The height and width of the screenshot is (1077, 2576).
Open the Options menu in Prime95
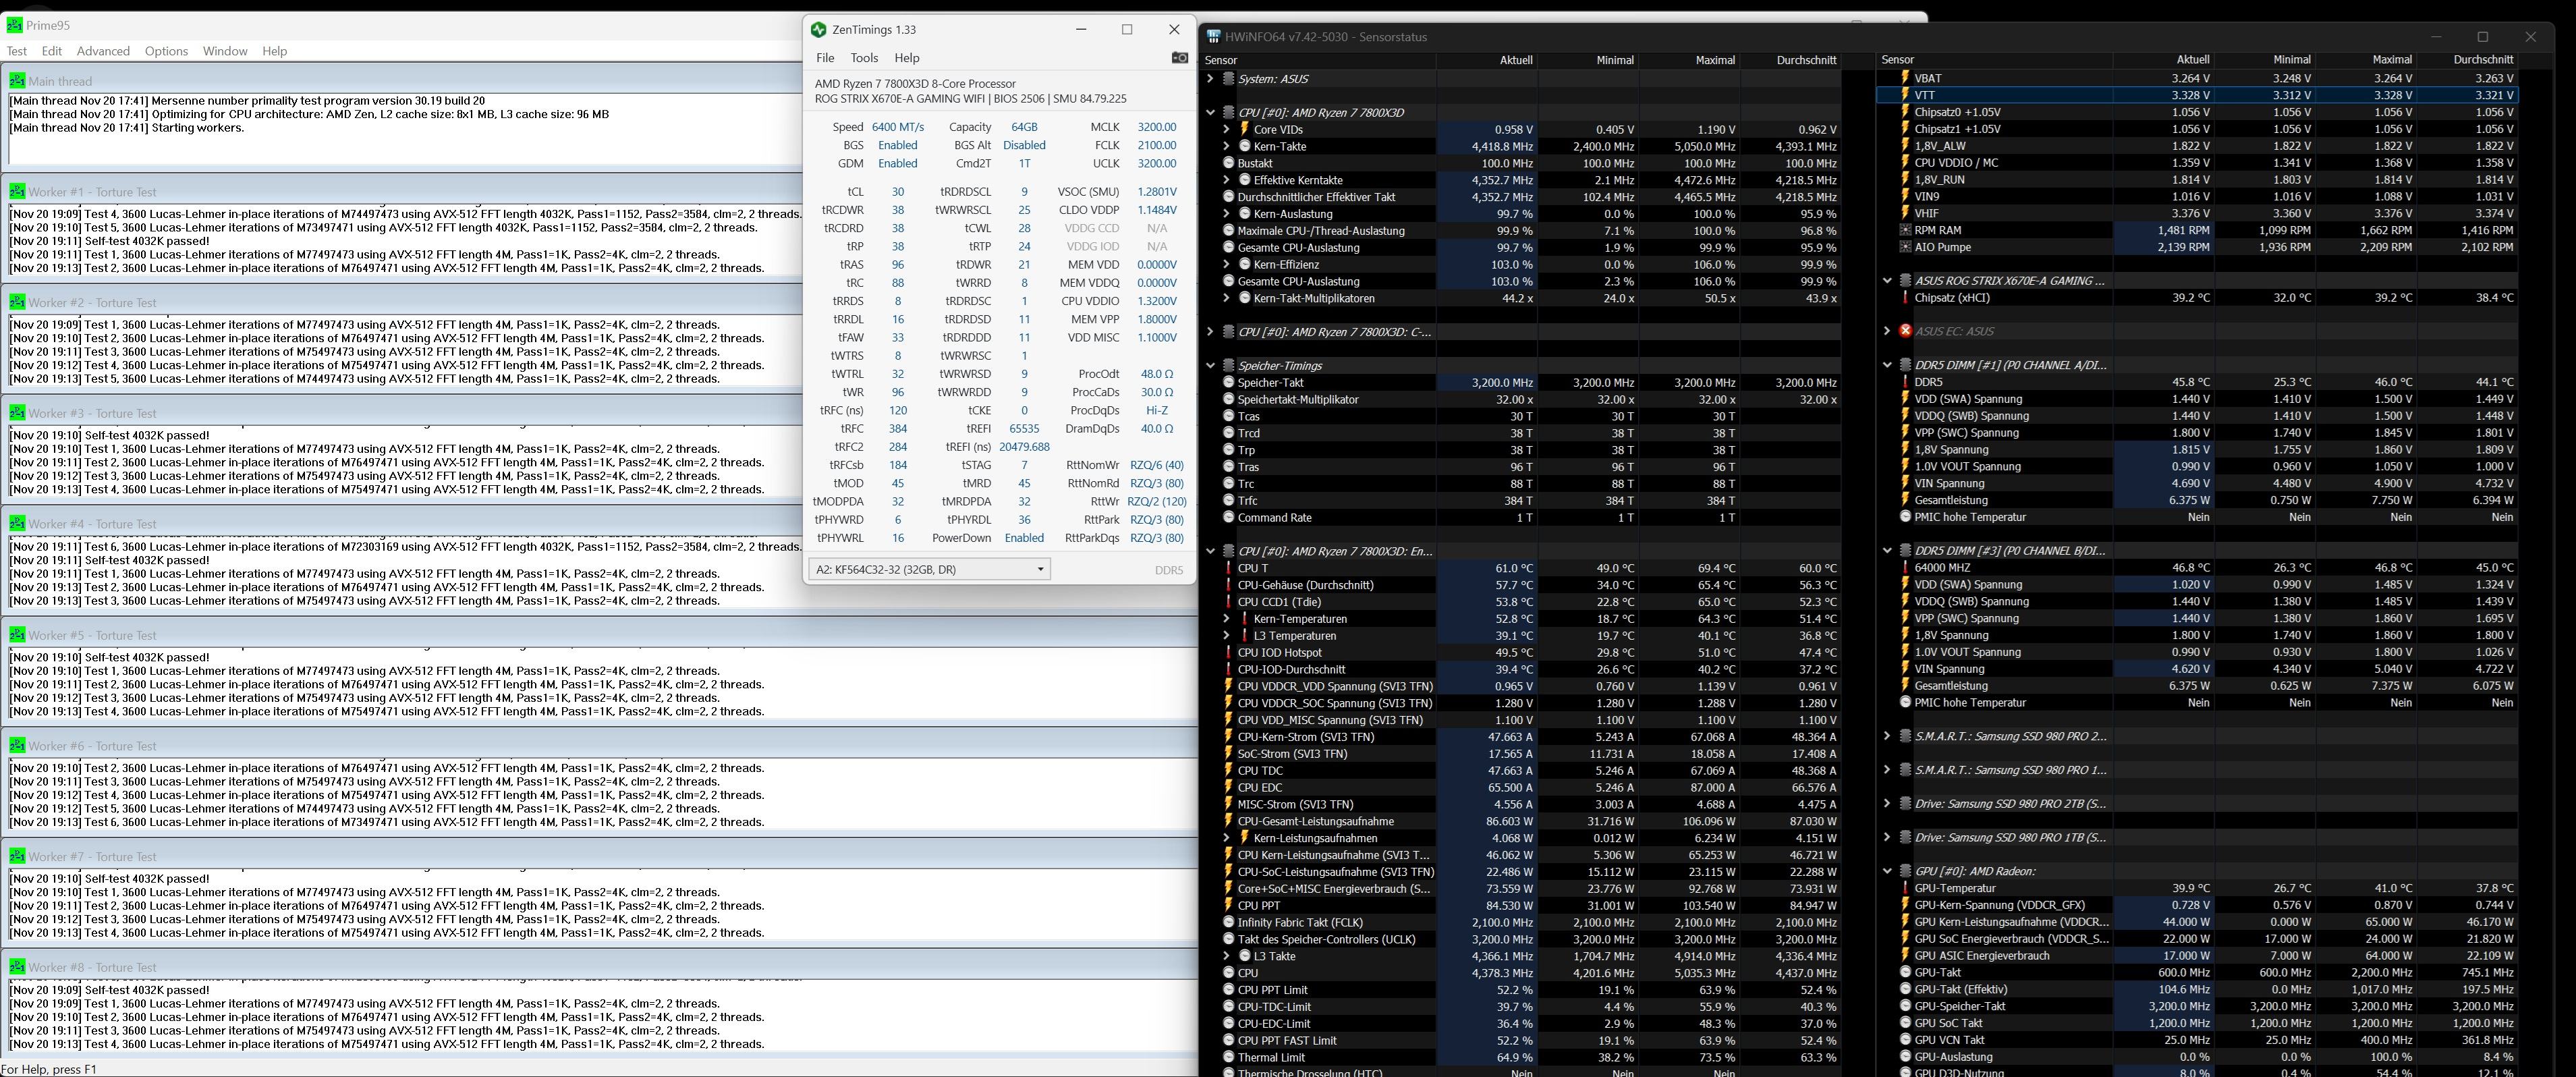pyautogui.click(x=166, y=51)
